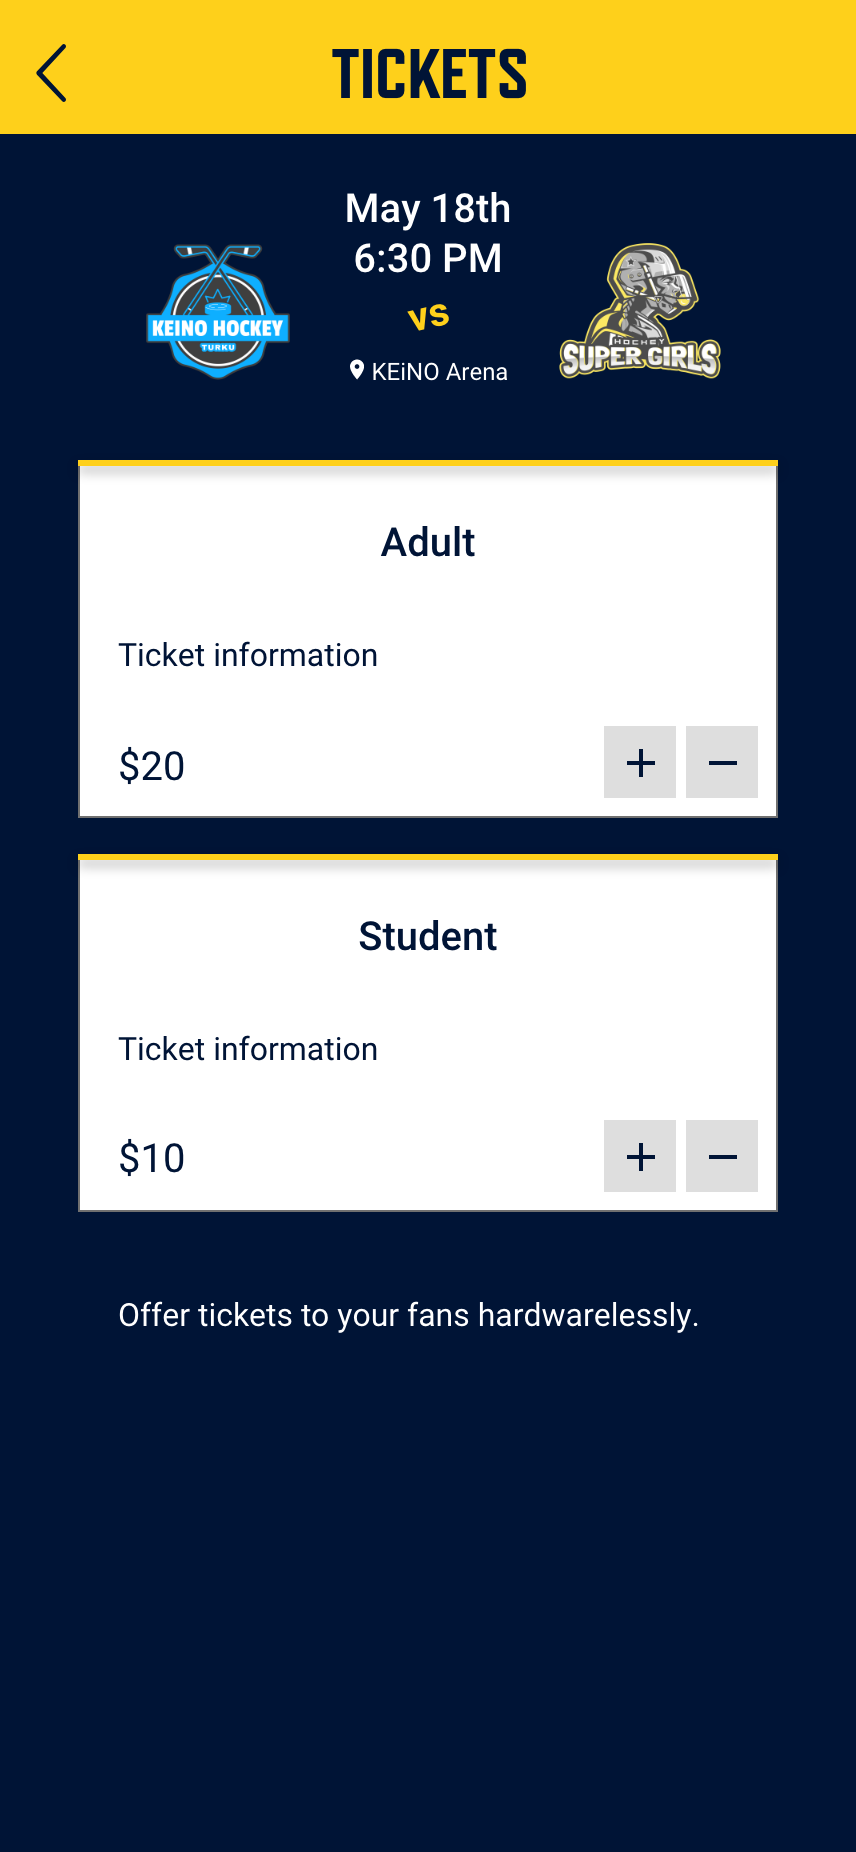This screenshot has height=1852, width=856.
Task: Tap the 6:30 PM game time
Action: (428, 258)
